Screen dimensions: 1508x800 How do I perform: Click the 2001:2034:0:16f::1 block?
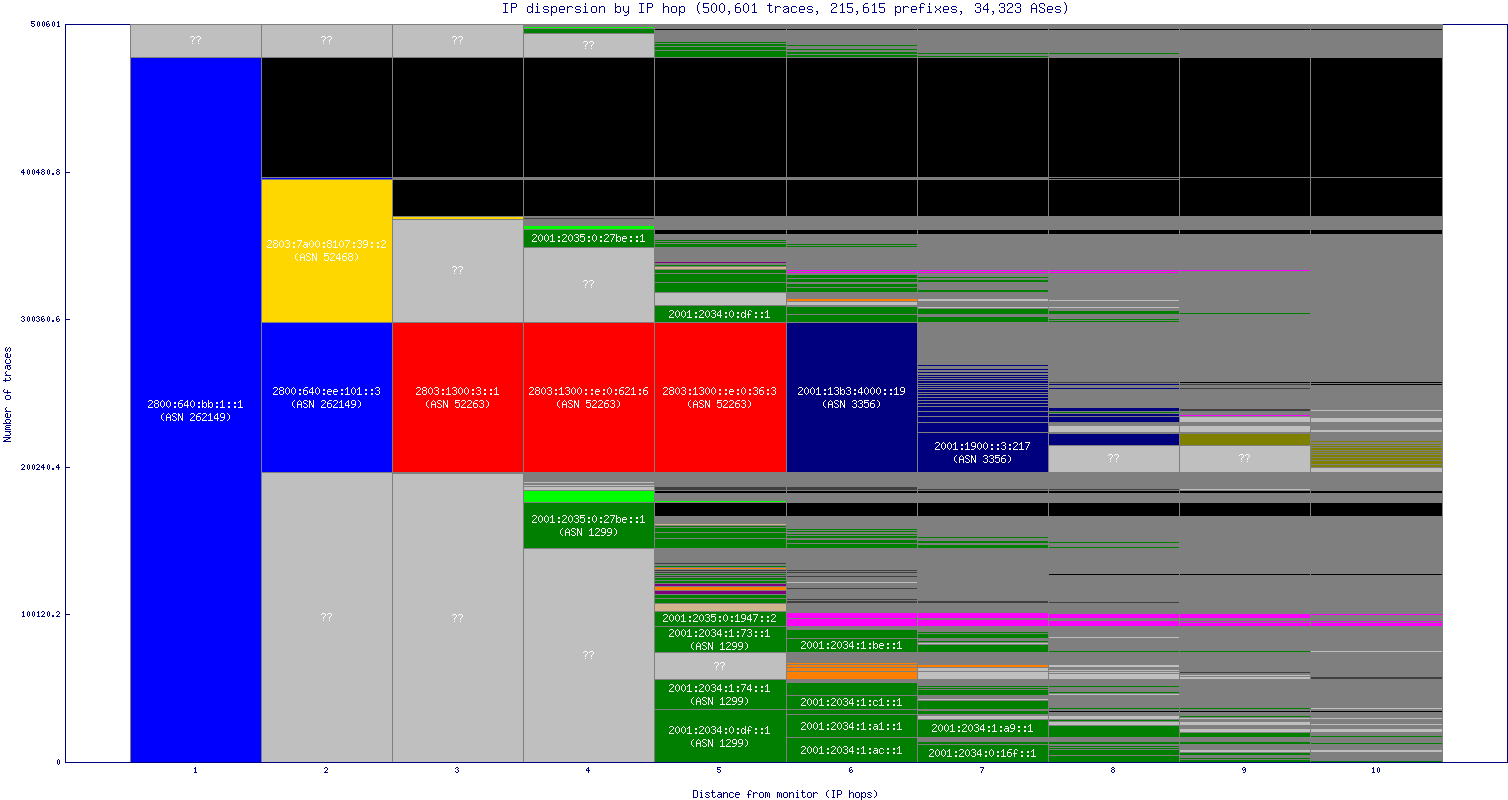tap(983, 753)
